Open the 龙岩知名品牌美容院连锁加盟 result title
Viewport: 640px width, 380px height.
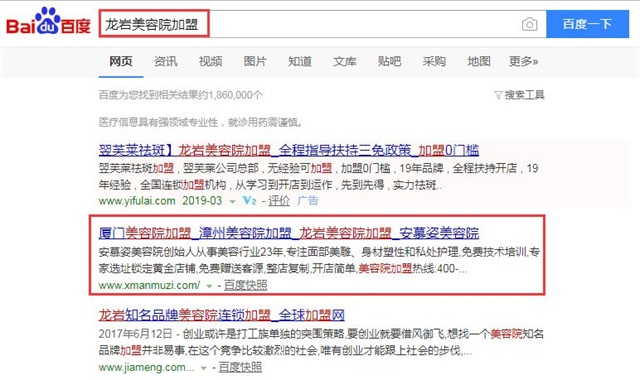[222, 315]
